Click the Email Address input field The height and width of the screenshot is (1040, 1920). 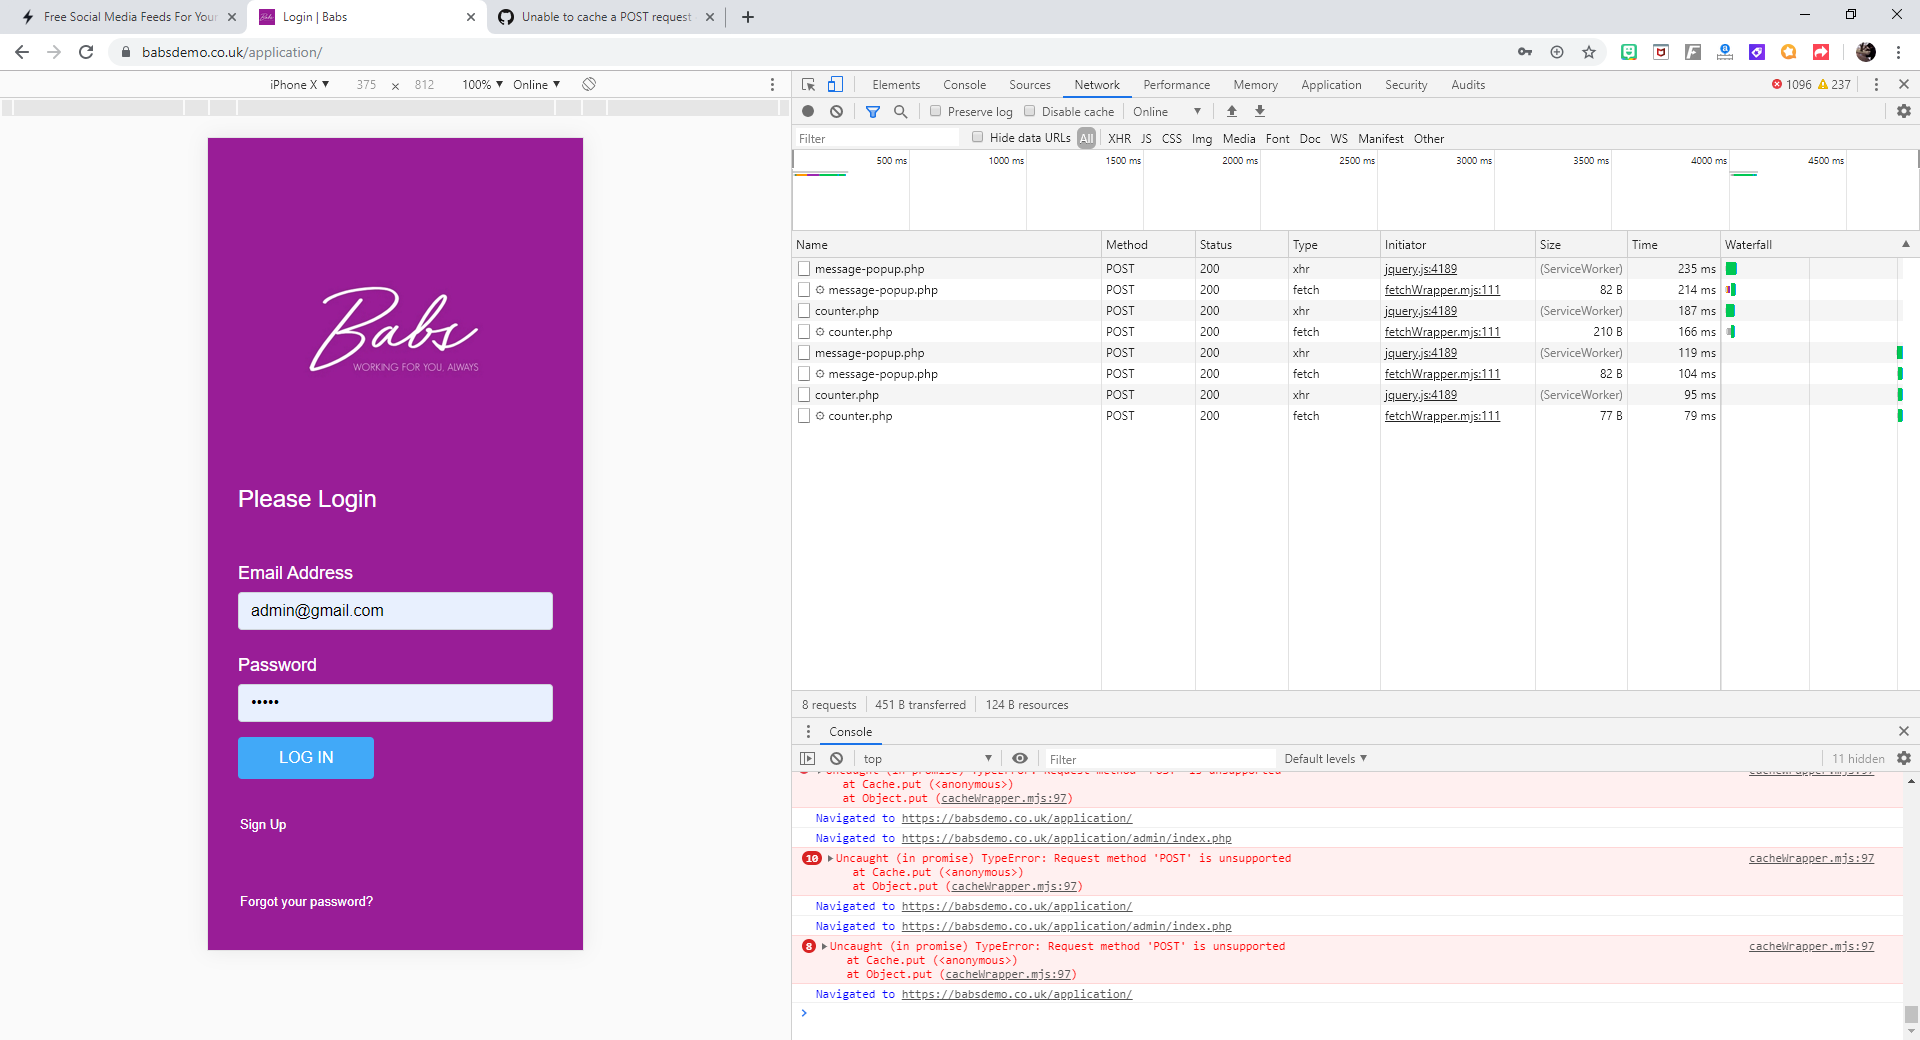pos(394,611)
